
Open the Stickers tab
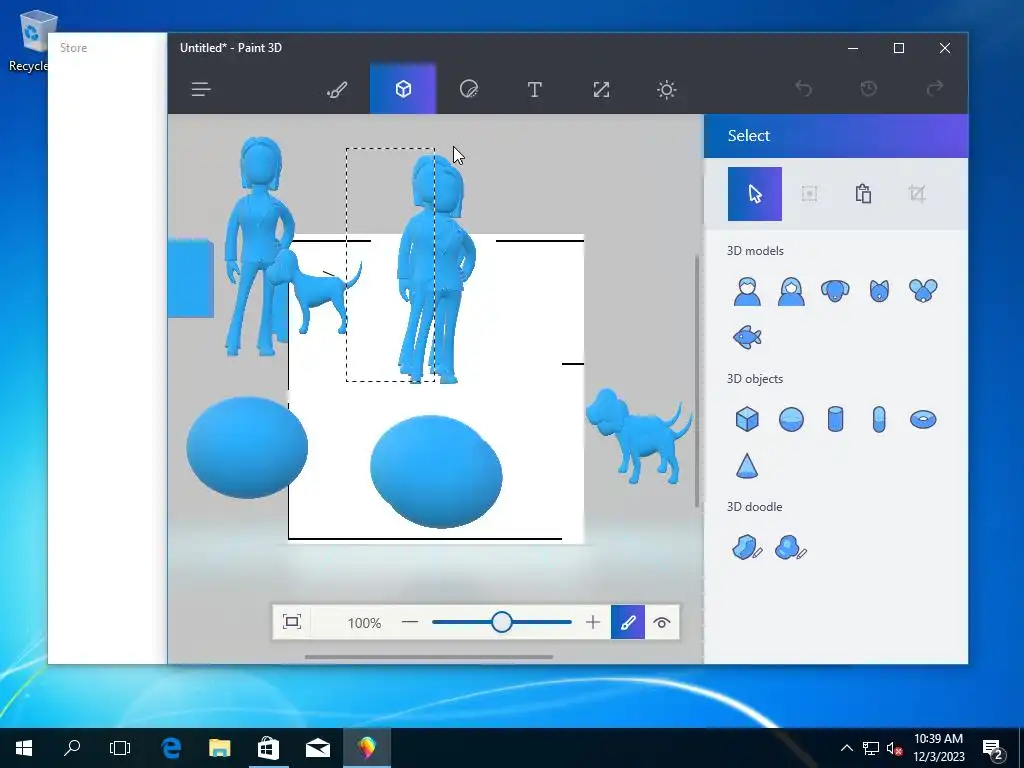tap(469, 89)
